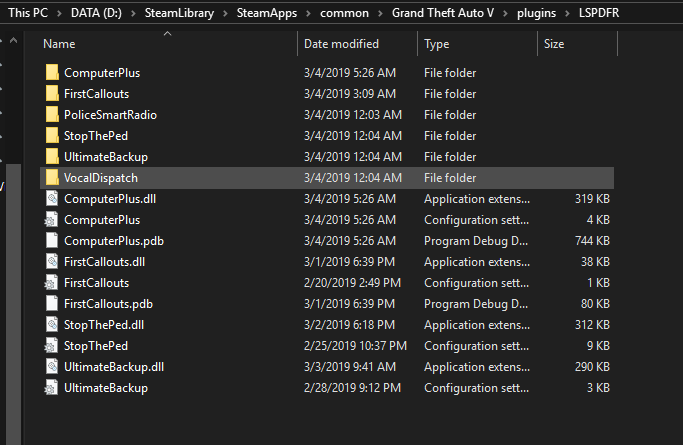Viewport: 683px width, 445px height.
Task: Select the FirstCallouts.pdb file name
Action: [108, 304]
